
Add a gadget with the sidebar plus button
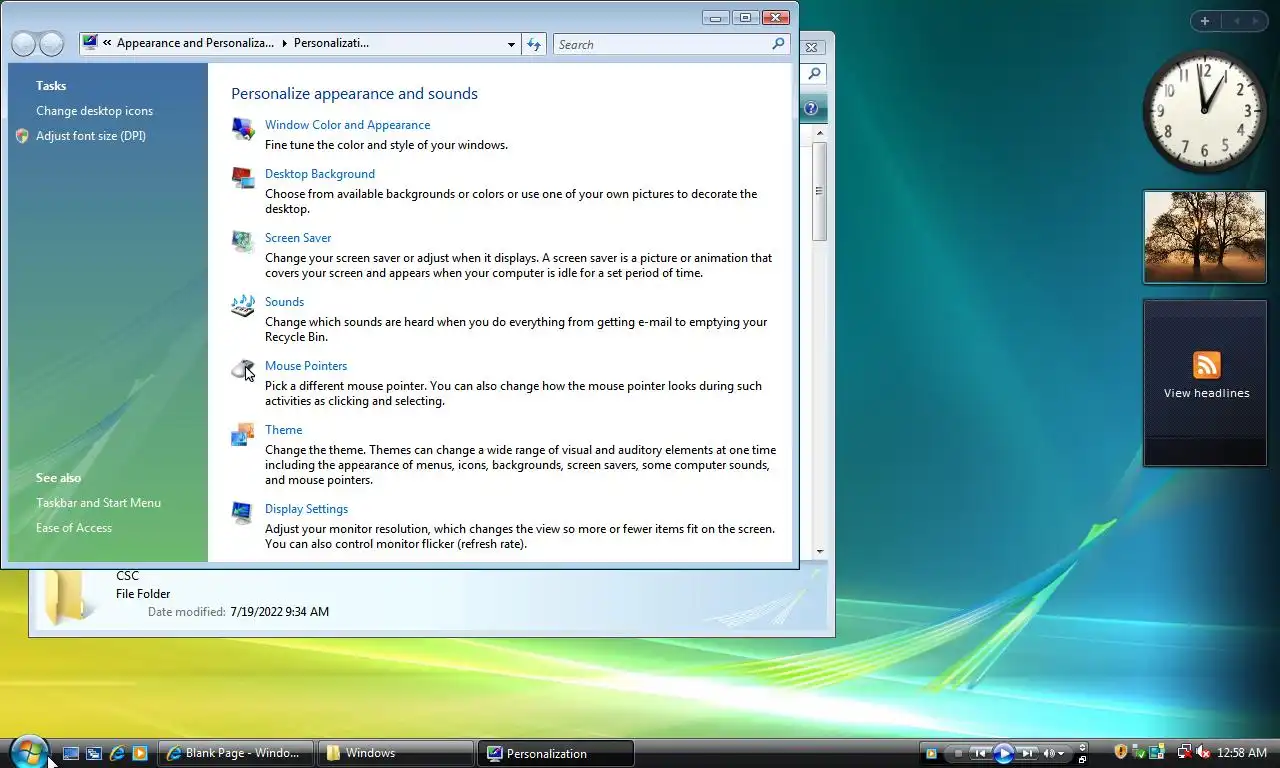click(x=1205, y=21)
